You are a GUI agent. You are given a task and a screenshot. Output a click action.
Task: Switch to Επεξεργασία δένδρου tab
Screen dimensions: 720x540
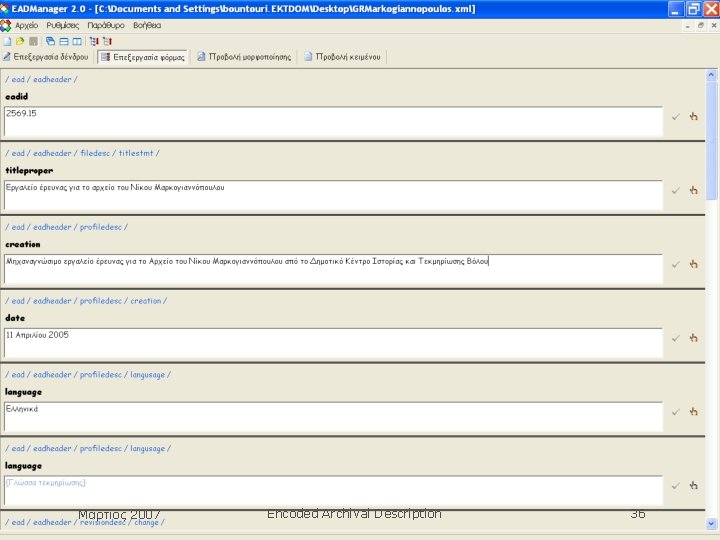point(46,57)
